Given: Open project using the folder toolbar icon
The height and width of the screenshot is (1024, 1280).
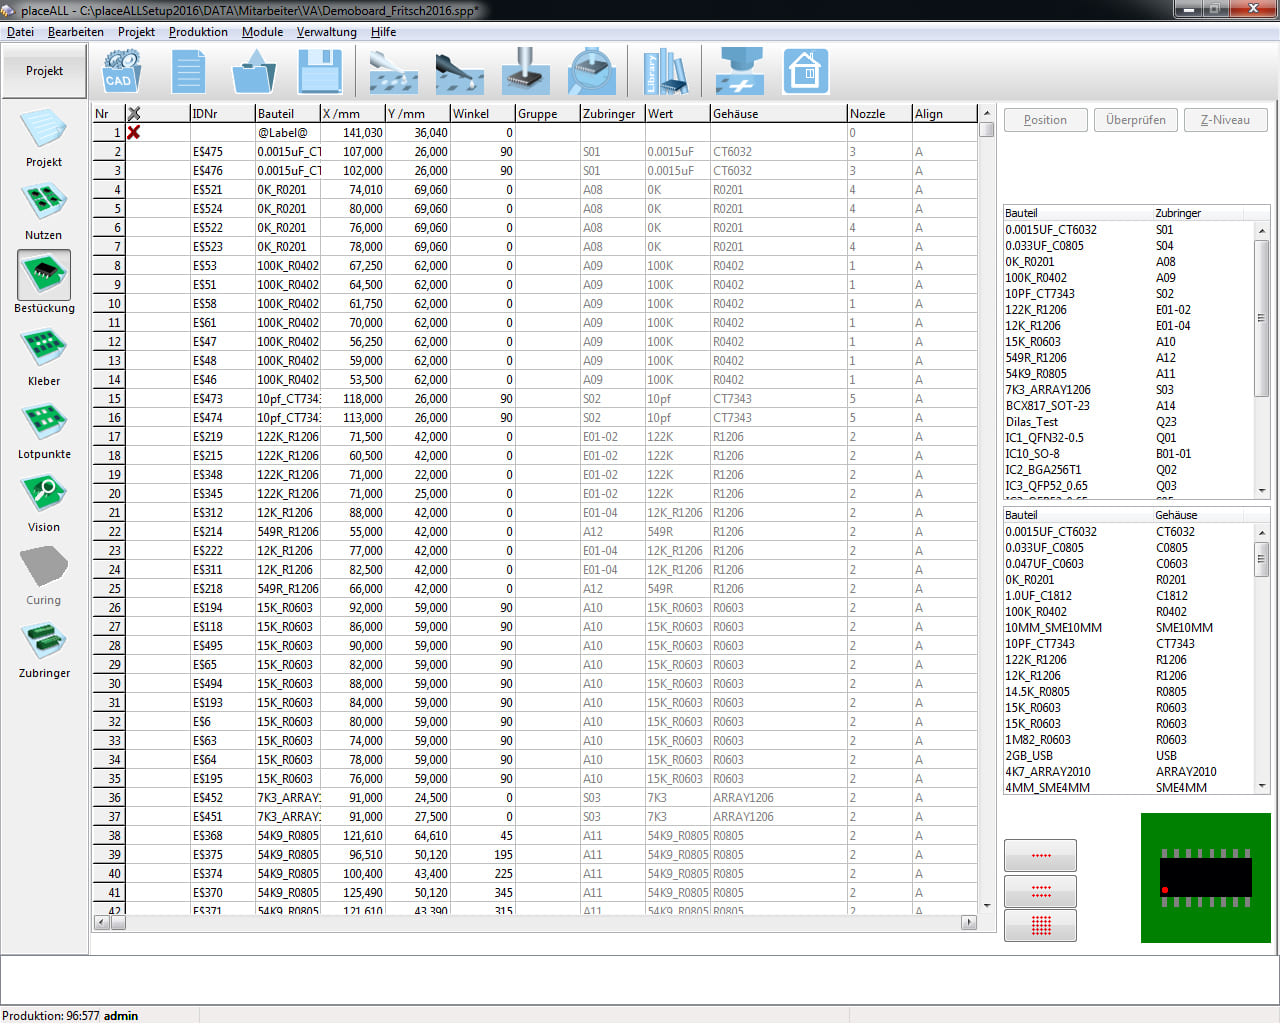Looking at the screenshot, I should [x=254, y=72].
